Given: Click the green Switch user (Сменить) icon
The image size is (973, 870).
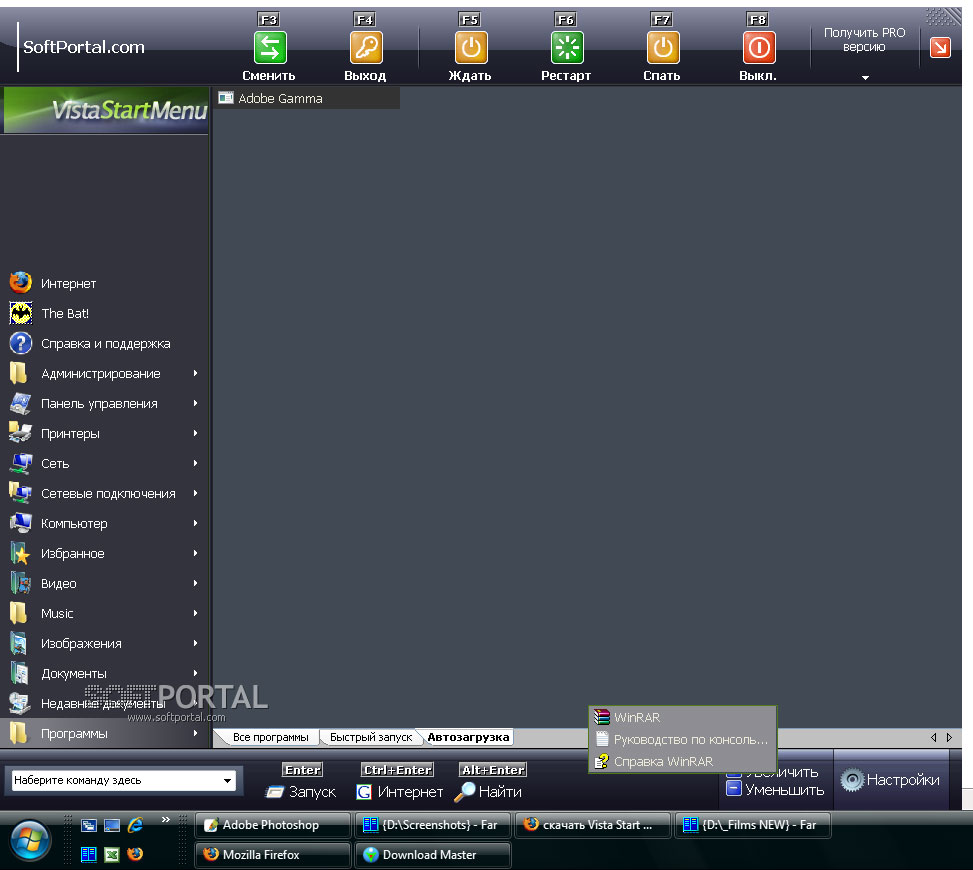Looking at the screenshot, I should 270,48.
